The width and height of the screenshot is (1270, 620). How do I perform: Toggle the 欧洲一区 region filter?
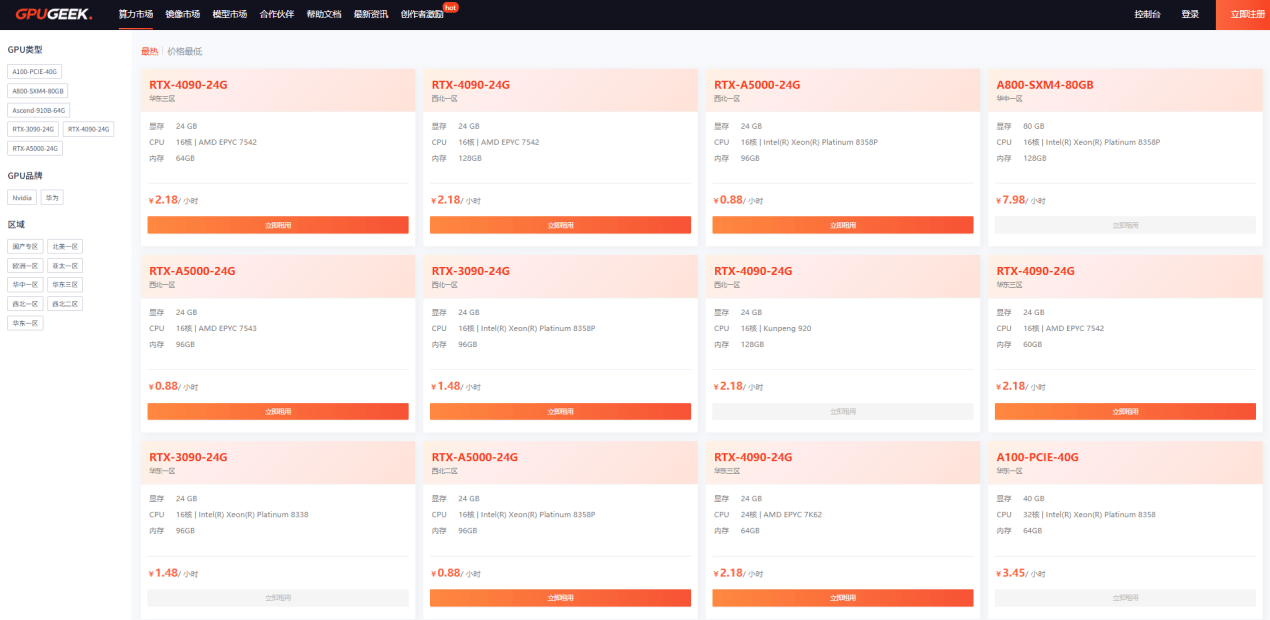point(25,266)
